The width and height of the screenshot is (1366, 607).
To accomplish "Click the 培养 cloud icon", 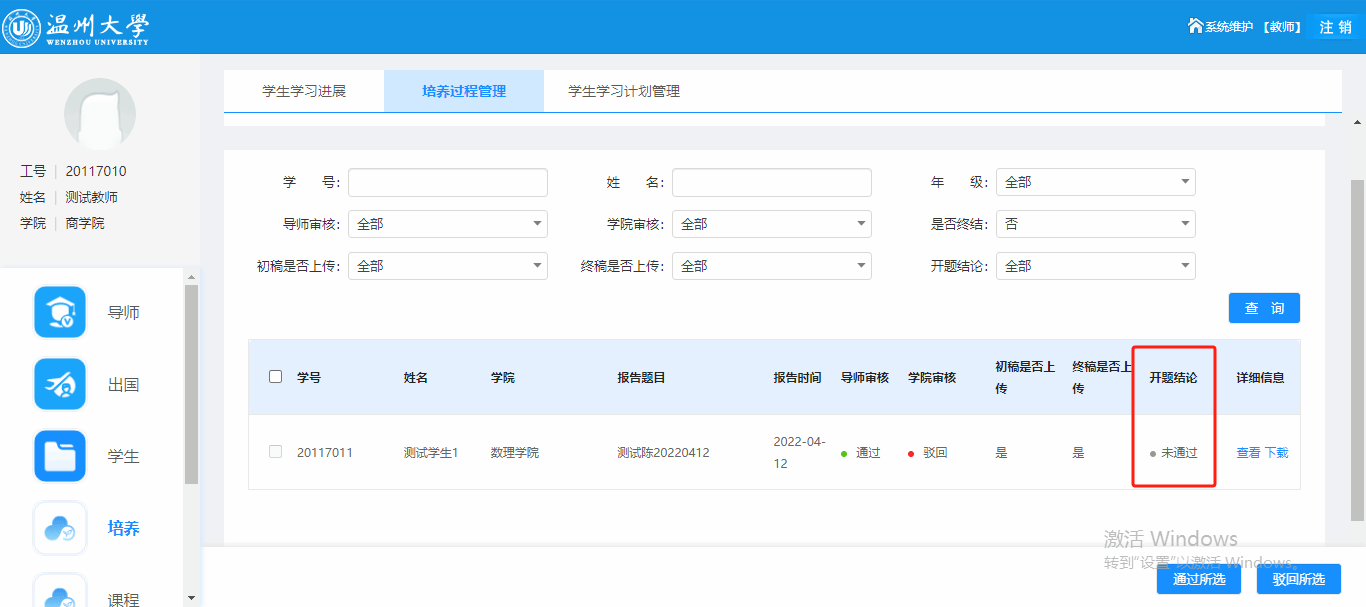I will (60, 528).
